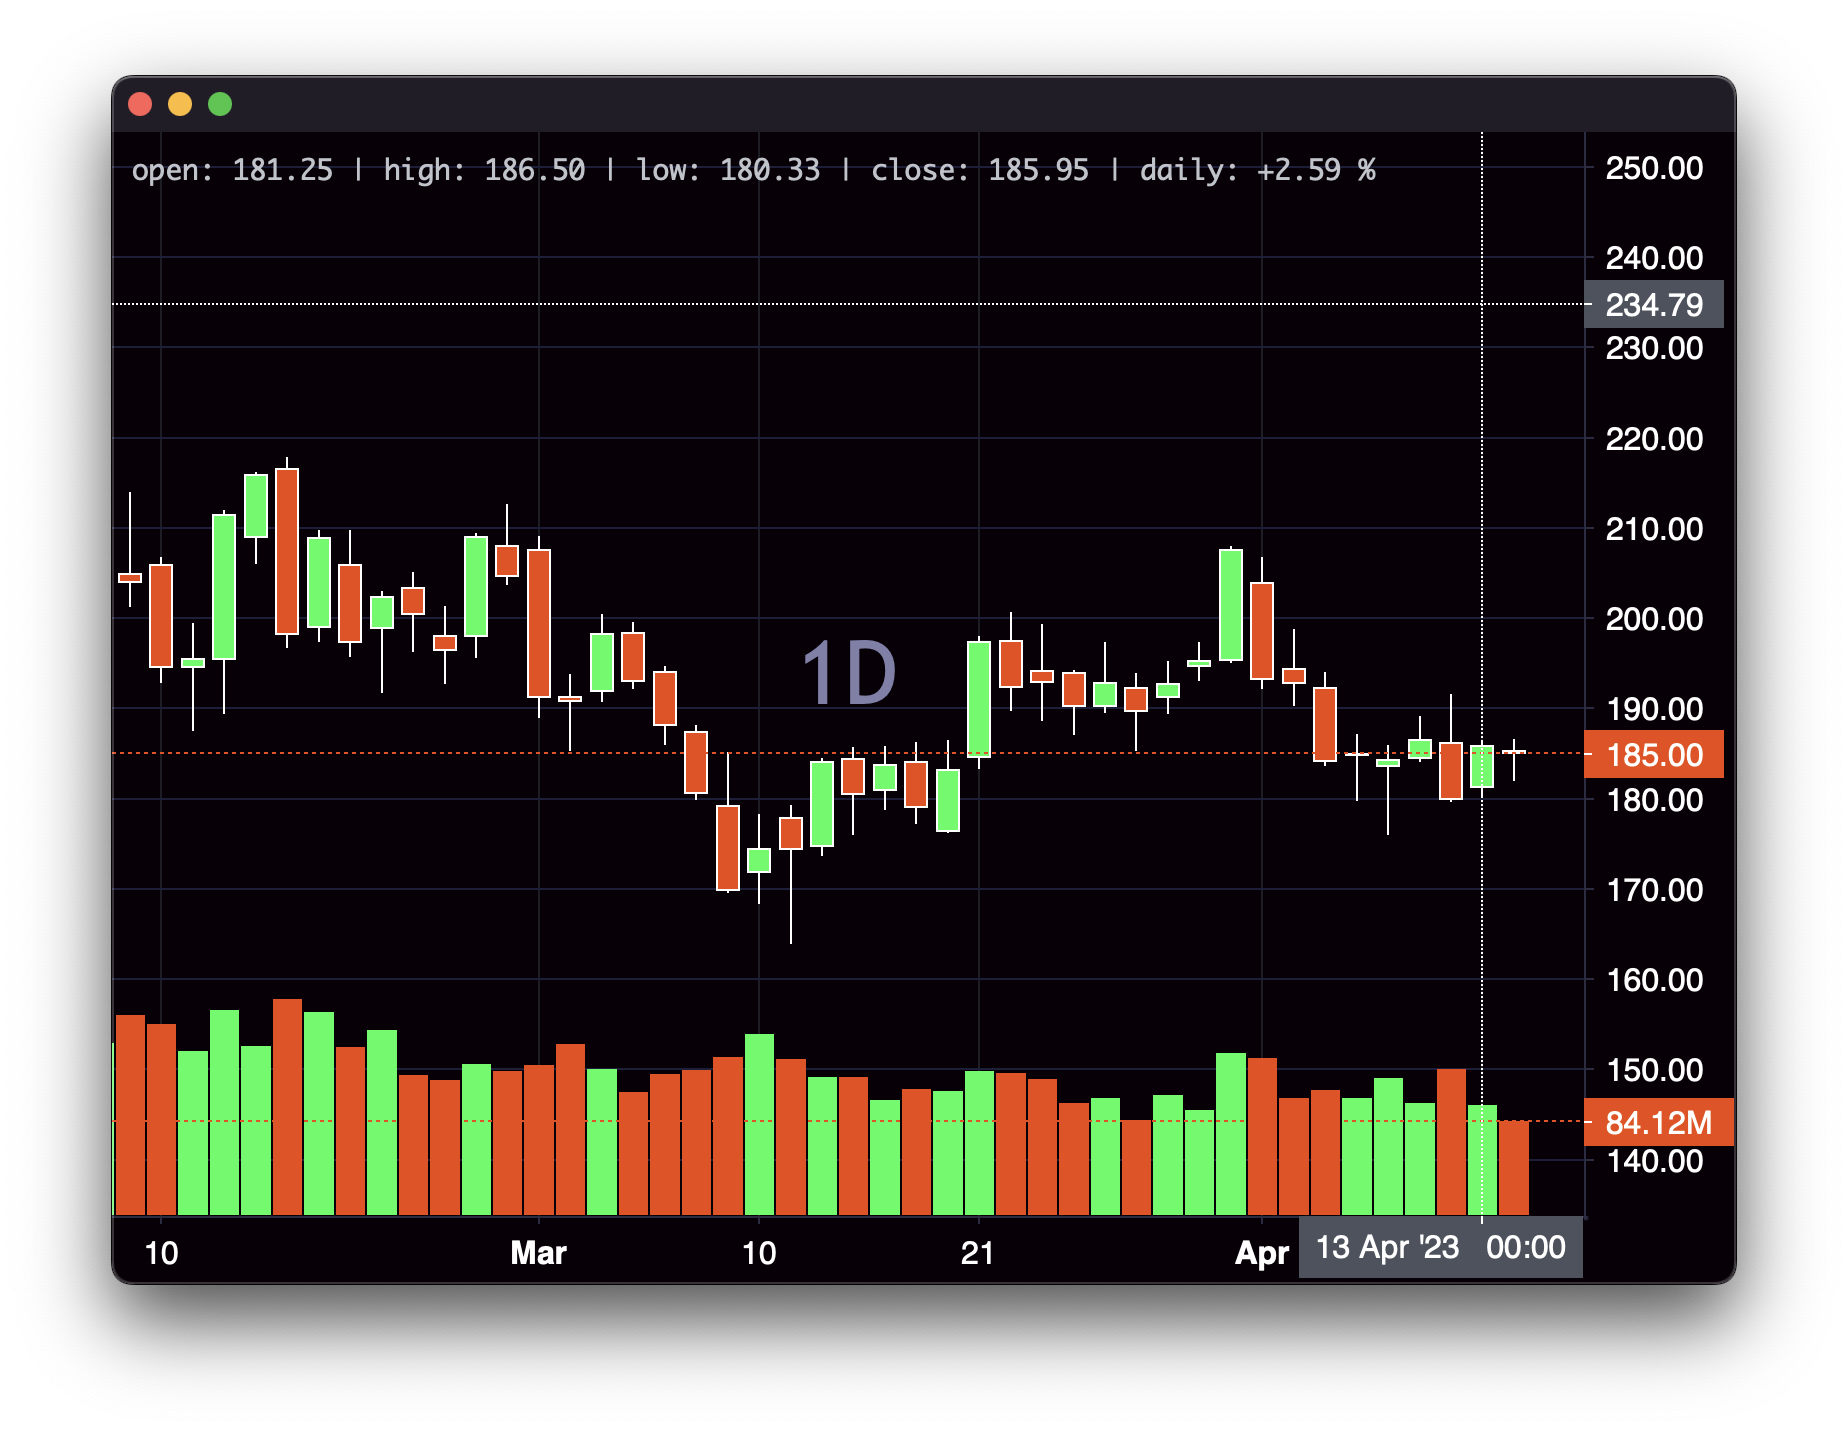Click the tall green candle at 21 March
This screenshot has height=1432, width=1848.
(x=978, y=698)
